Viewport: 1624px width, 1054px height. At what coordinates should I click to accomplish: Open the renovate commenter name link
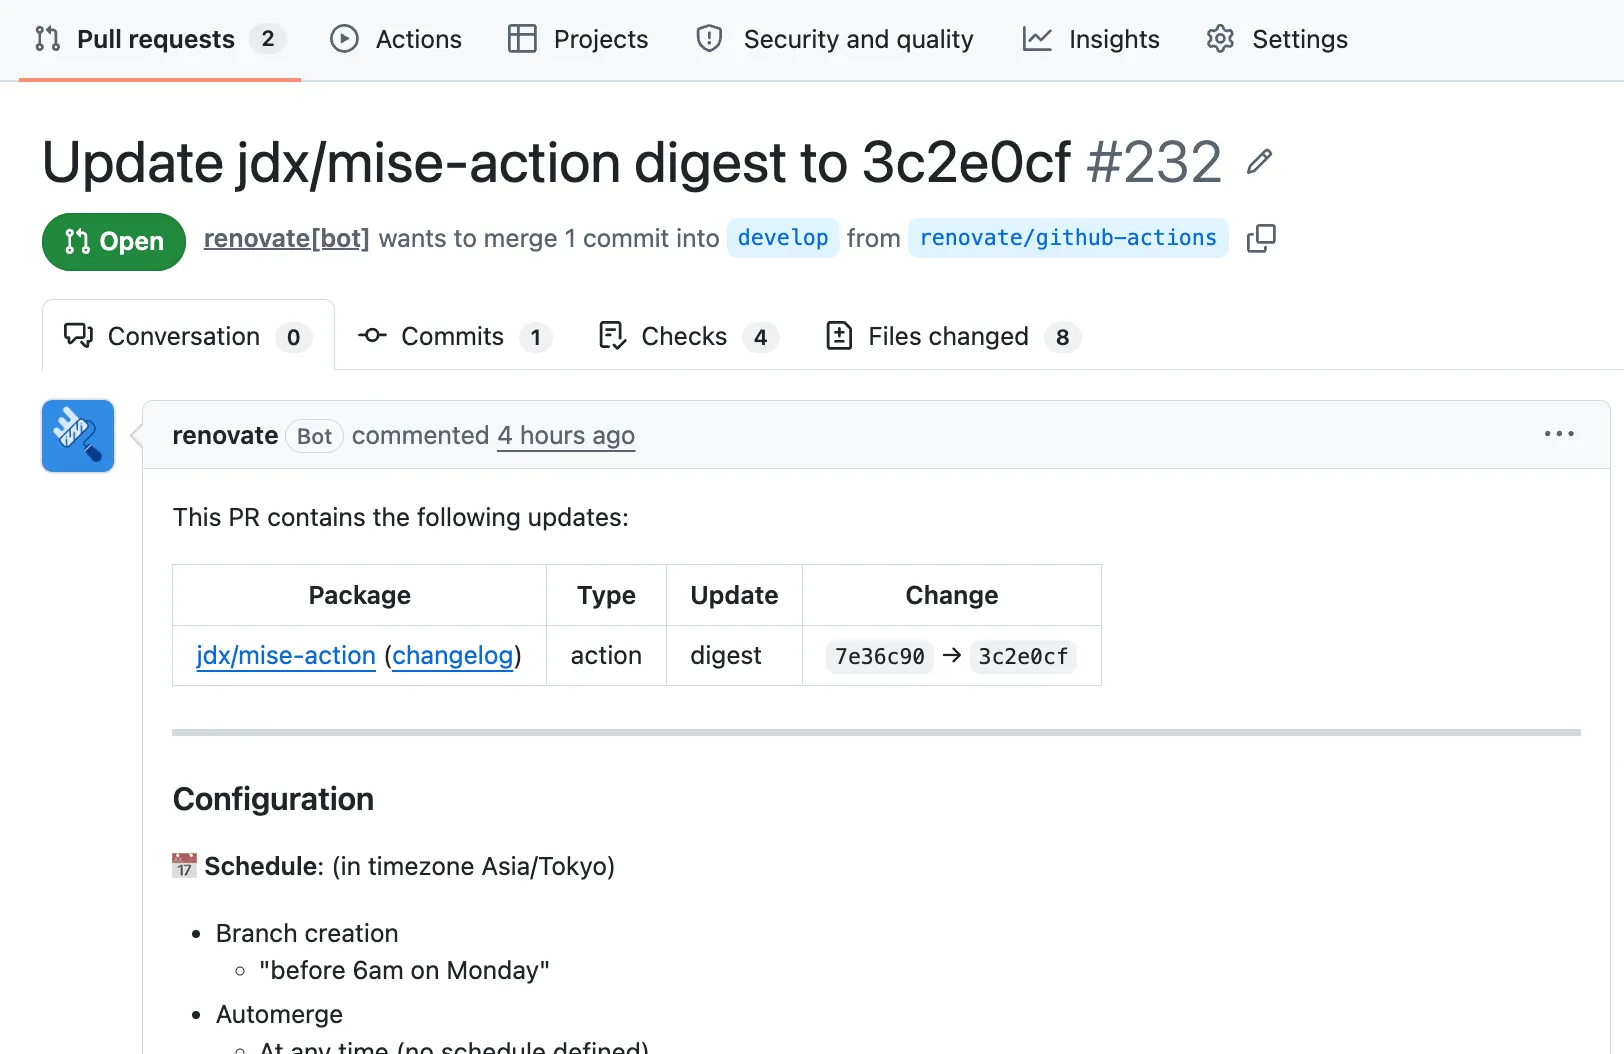(225, 436)
